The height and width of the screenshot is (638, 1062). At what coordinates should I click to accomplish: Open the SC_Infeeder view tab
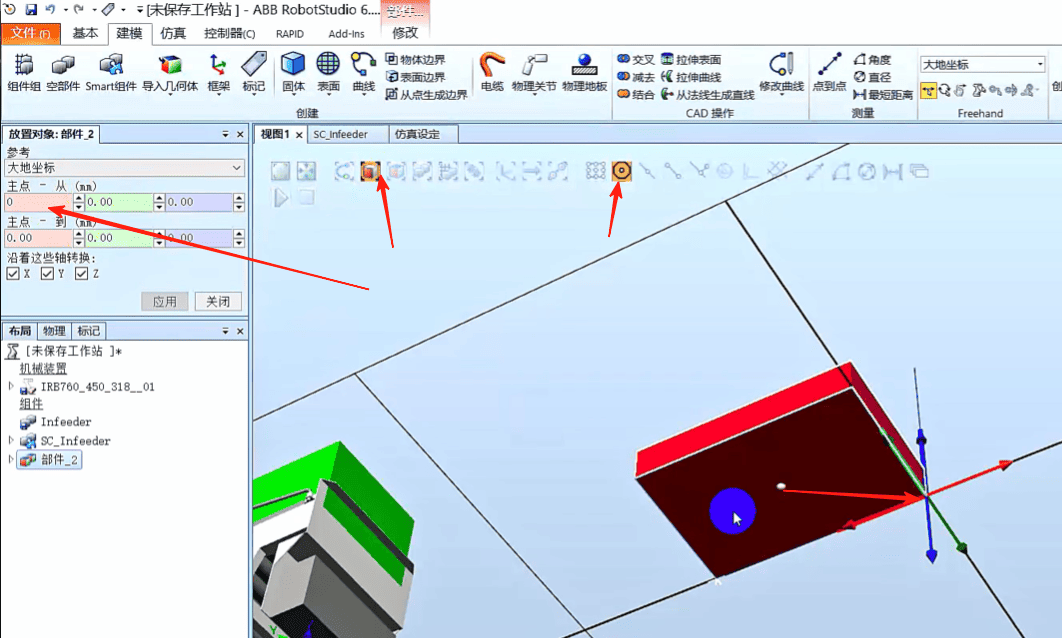[340, 134]
